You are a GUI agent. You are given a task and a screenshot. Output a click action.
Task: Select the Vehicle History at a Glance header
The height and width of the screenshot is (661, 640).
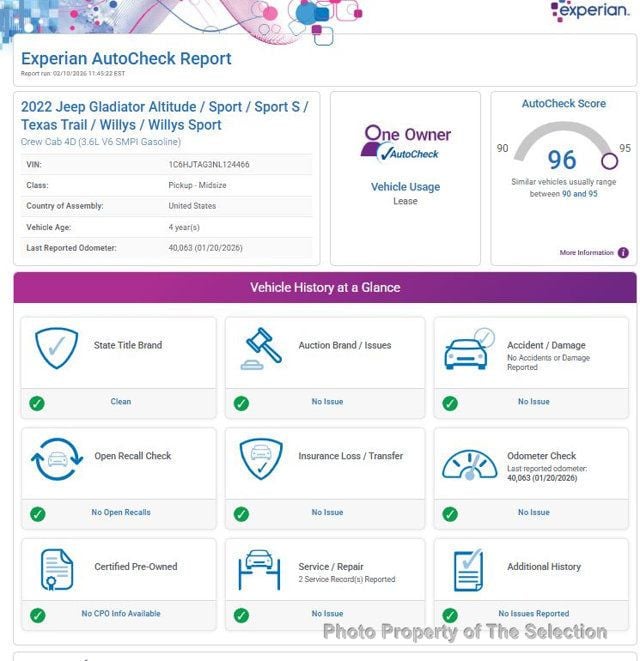325,288
